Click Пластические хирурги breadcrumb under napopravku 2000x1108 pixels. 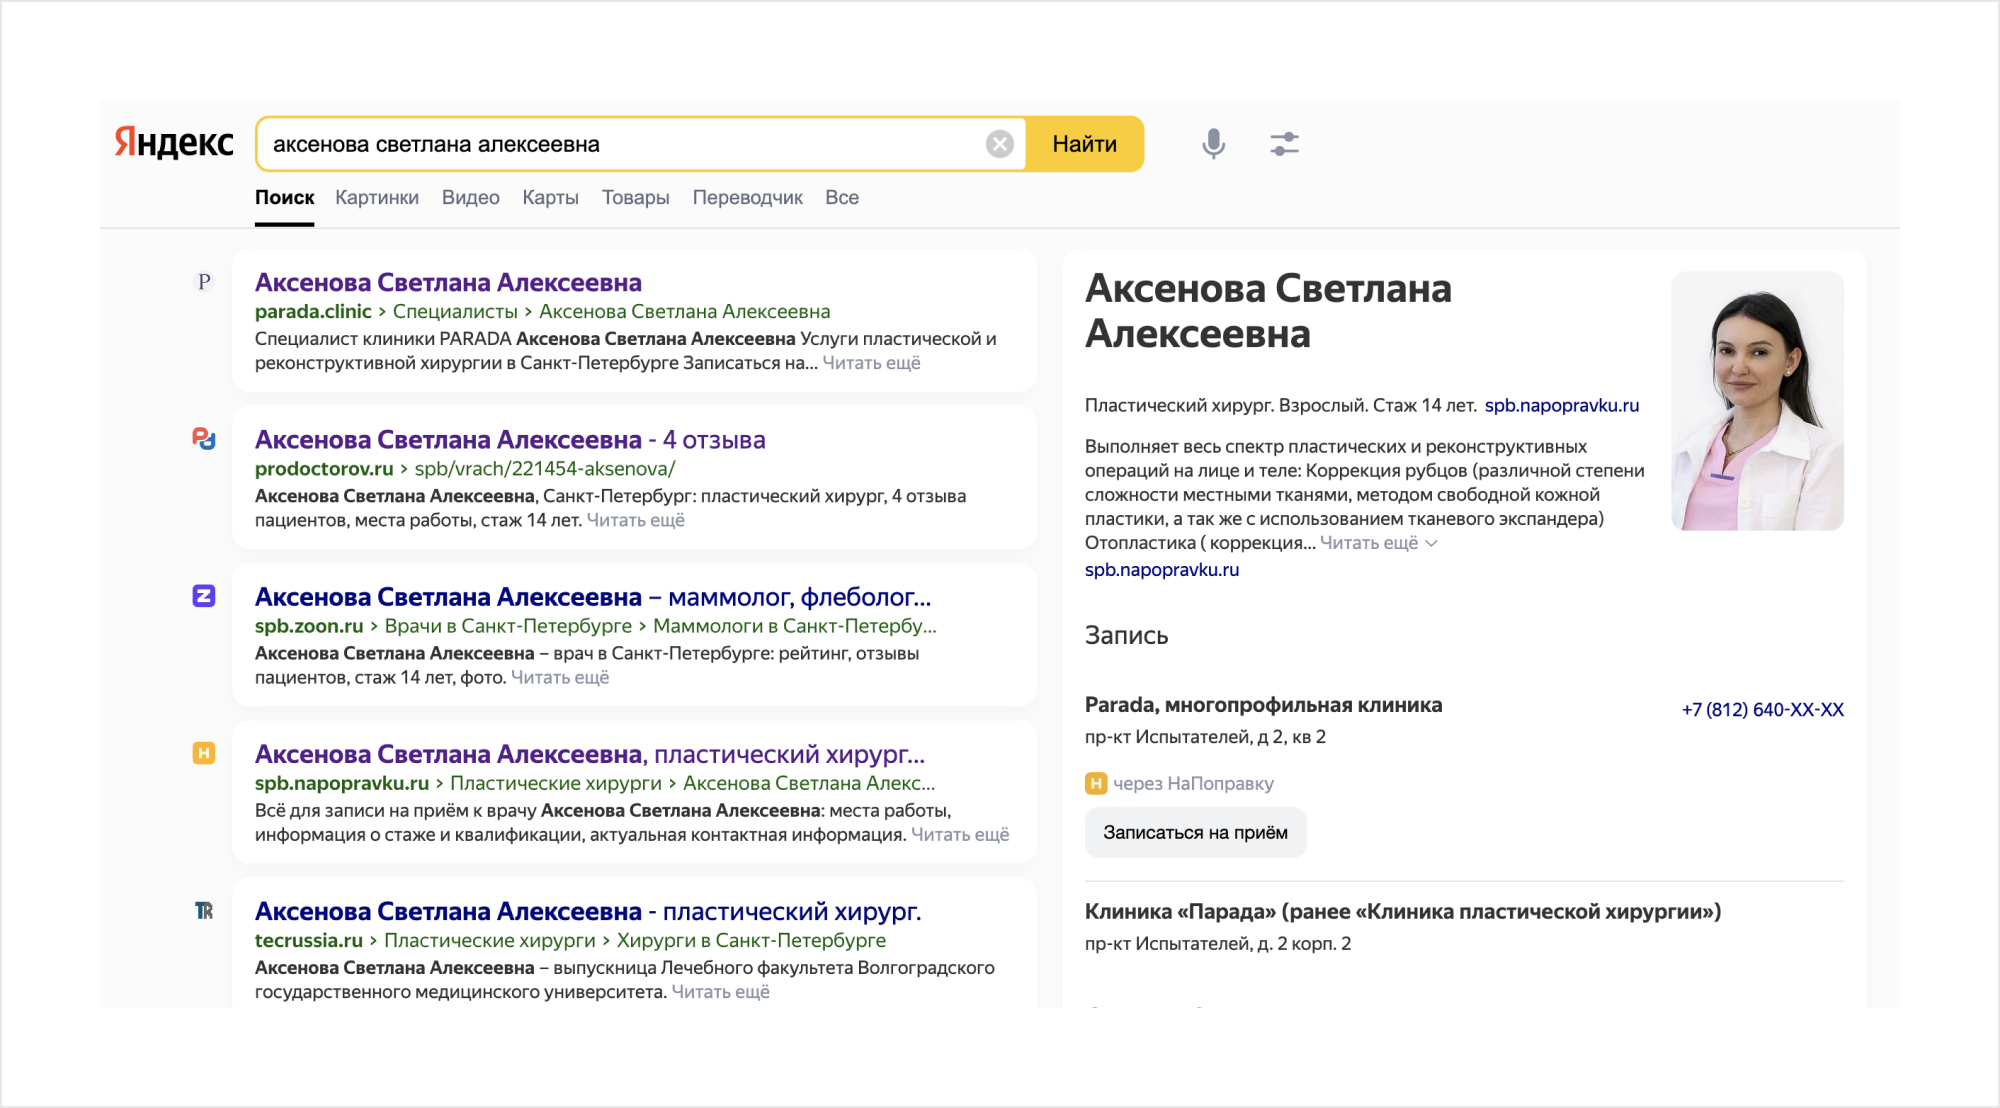556,782
